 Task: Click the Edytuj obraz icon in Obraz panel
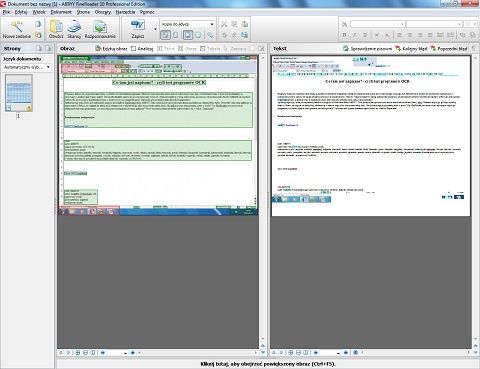pyautogui.click(x=98, y=48)
